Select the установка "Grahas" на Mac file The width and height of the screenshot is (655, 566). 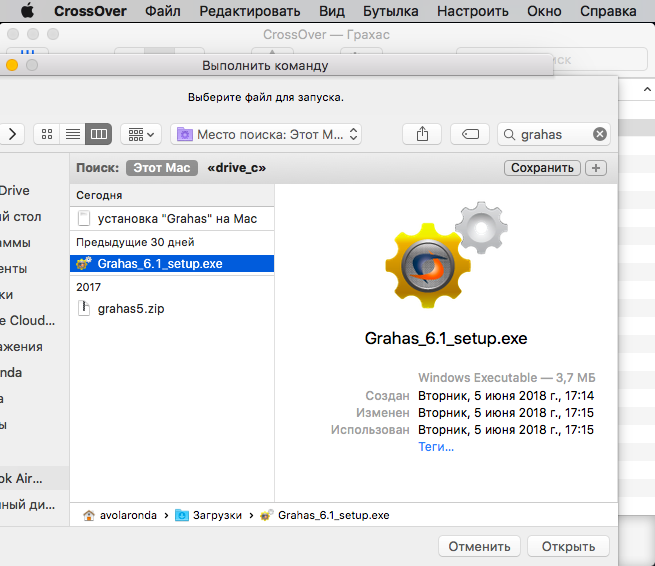(x=172, y=218)
